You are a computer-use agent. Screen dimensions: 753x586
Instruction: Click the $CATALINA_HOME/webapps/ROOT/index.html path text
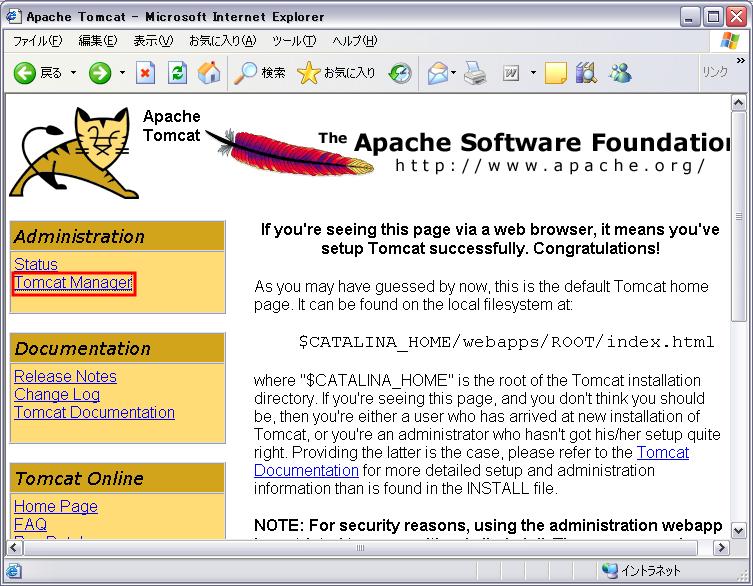pos(506,342)
